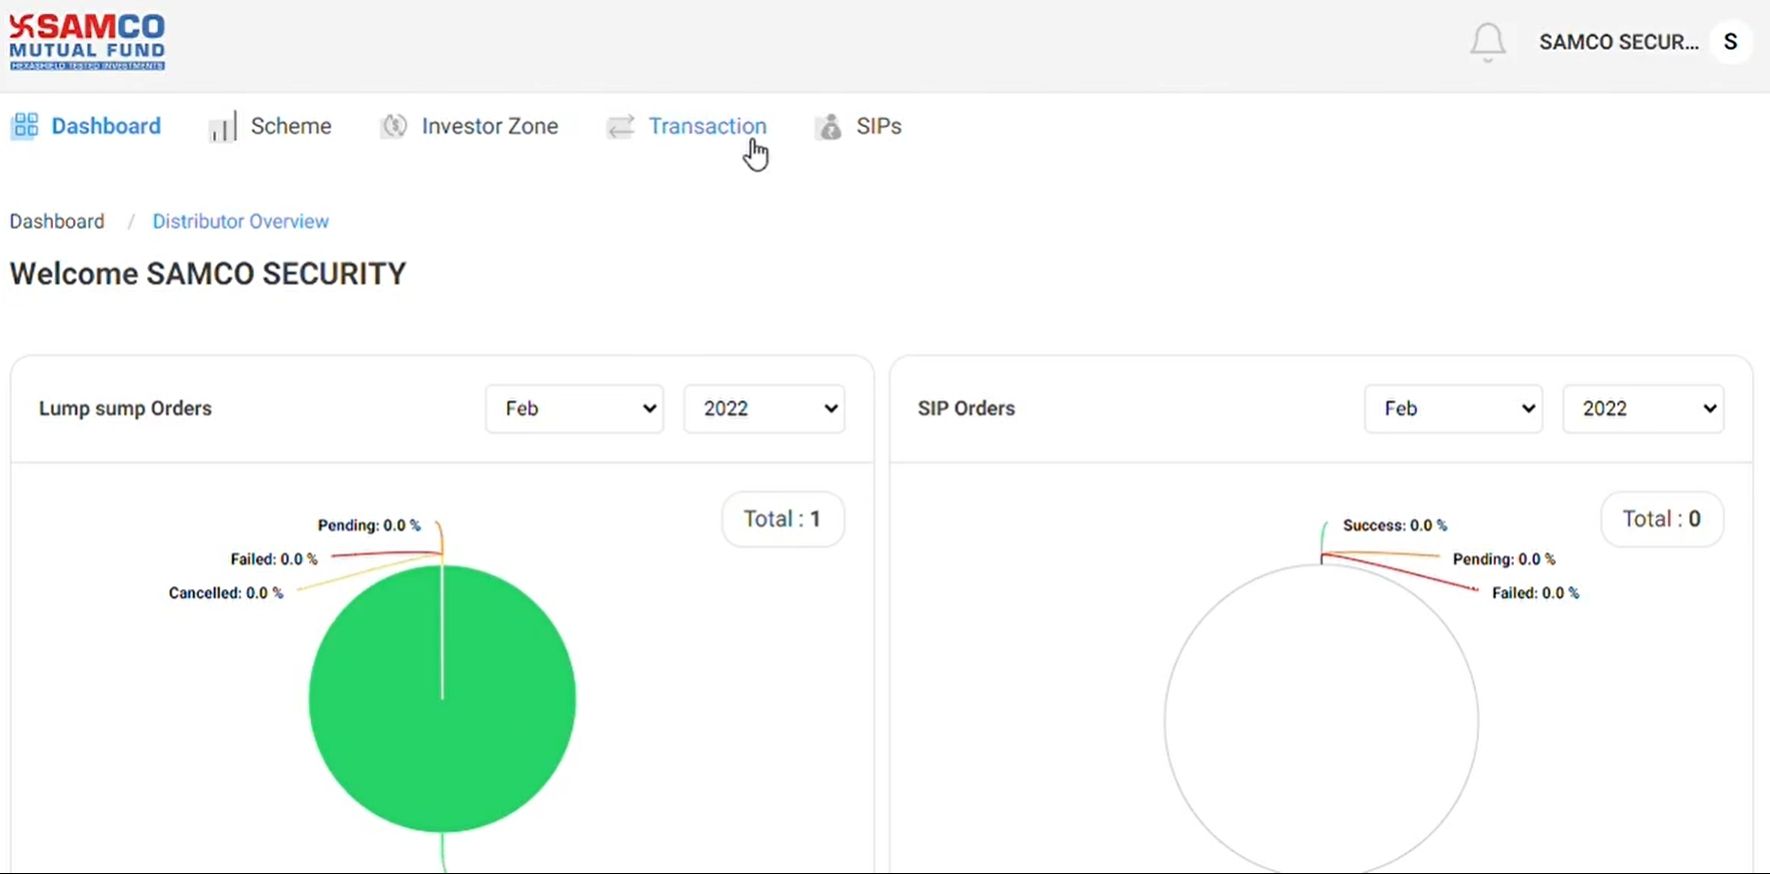
Task: Click the Lump sump Orders heading
Action: pyautogui.click(x=125, y=408)
